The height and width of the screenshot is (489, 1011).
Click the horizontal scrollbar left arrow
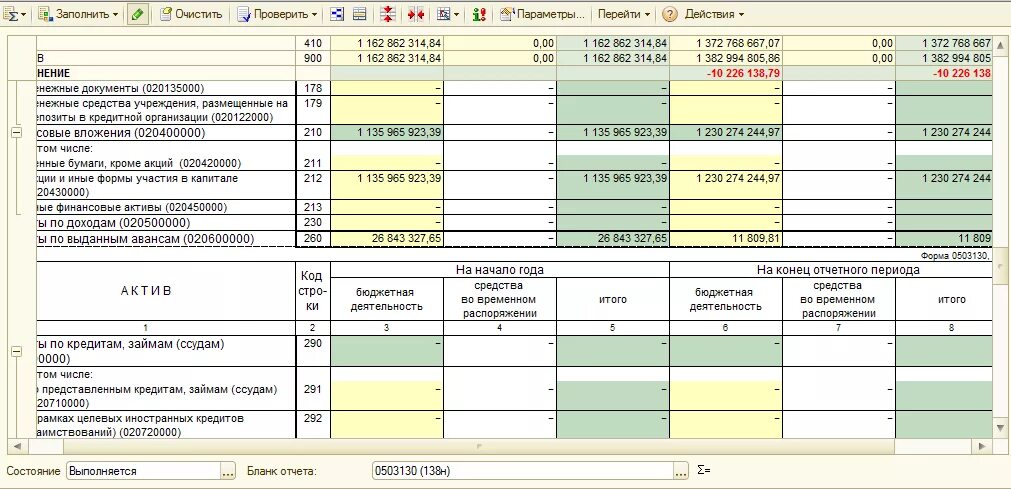(x=16, y=446)
